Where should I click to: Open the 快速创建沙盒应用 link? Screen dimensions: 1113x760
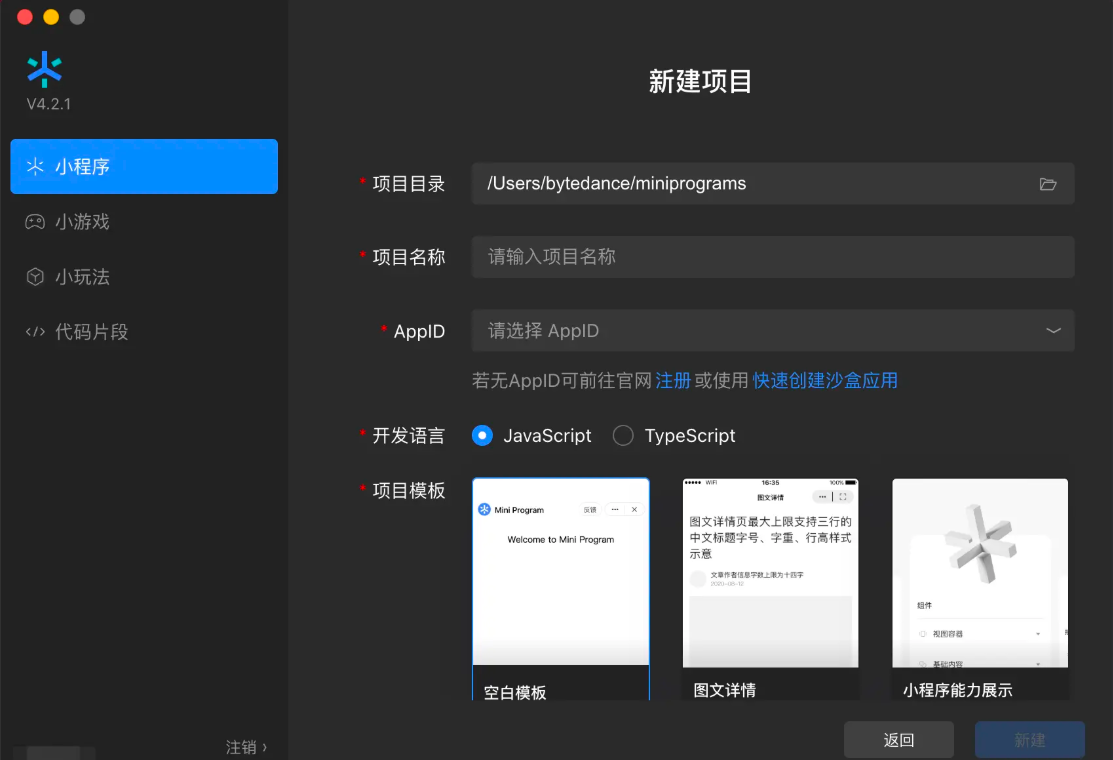click(x=825, y=381)
